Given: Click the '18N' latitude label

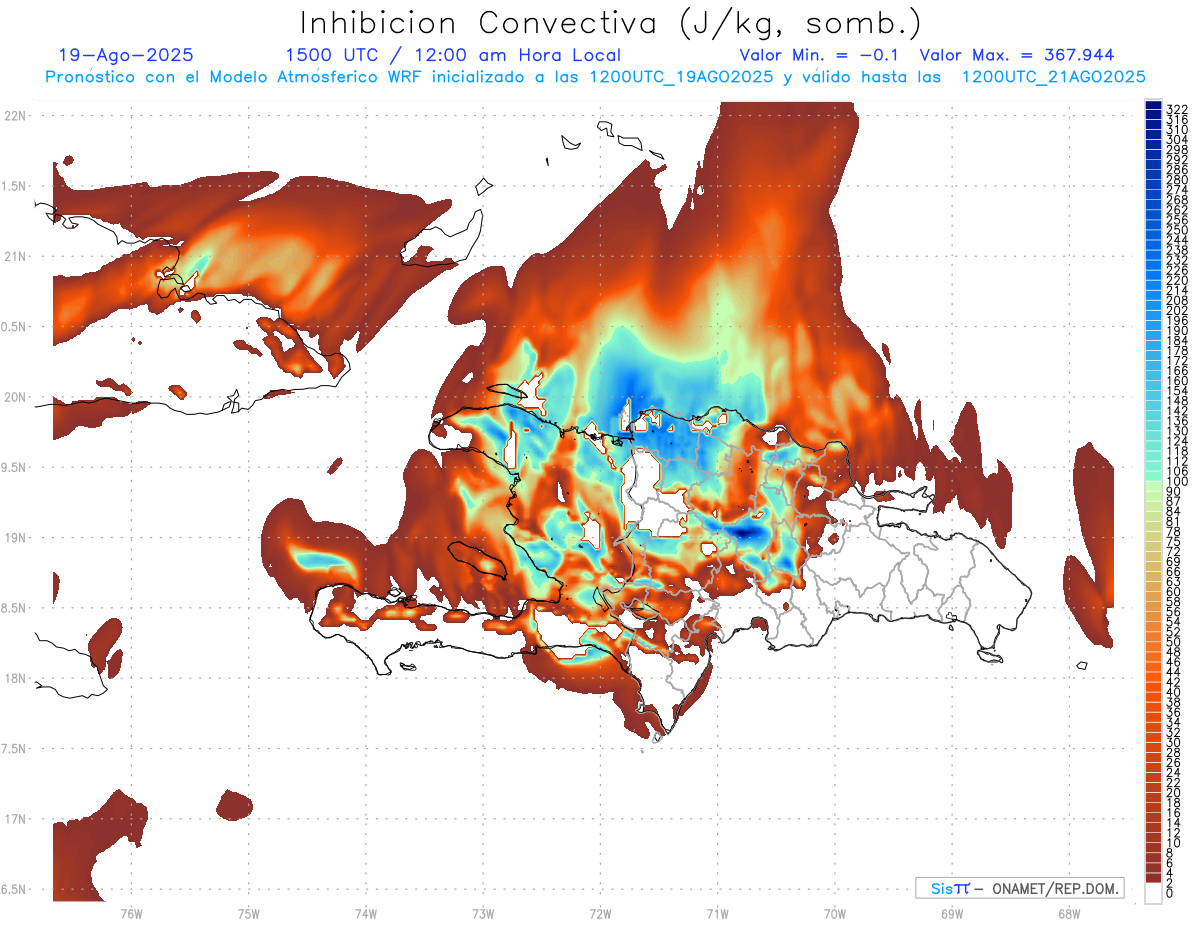Looking at the screenshot, I should [16, 679].
